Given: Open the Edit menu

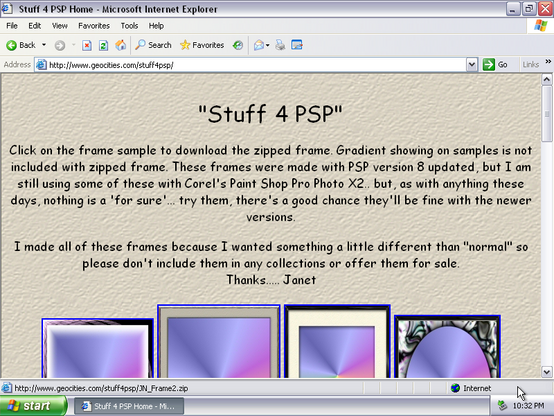Looking at the screenshot, I should tap(35, 26).
